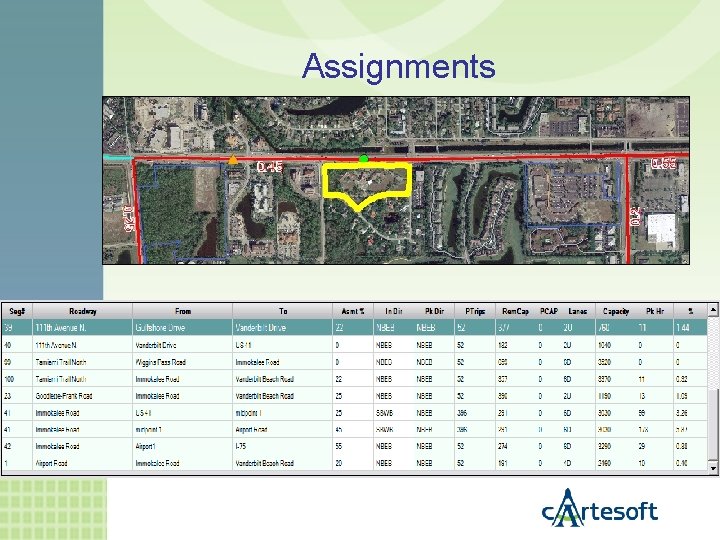Sort by the Roadway column header
This screenshot has height=540, width=720.
click(83, 311)
